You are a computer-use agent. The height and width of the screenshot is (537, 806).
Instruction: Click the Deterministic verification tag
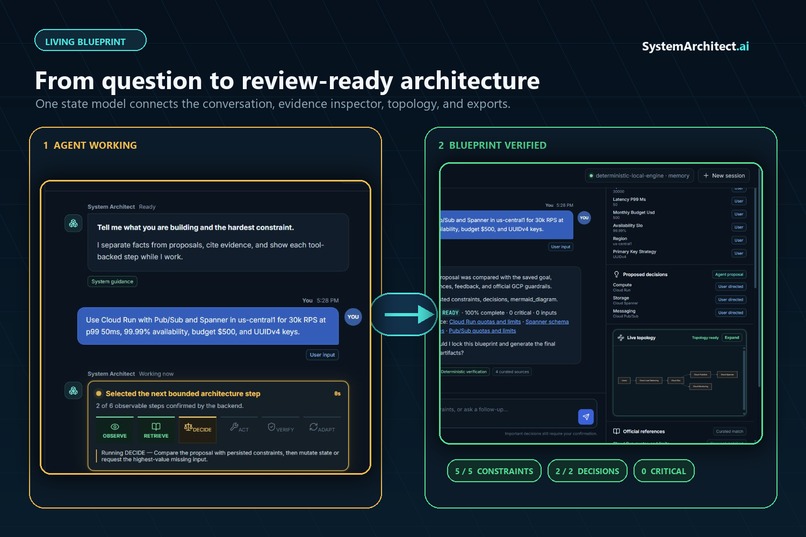464,372
